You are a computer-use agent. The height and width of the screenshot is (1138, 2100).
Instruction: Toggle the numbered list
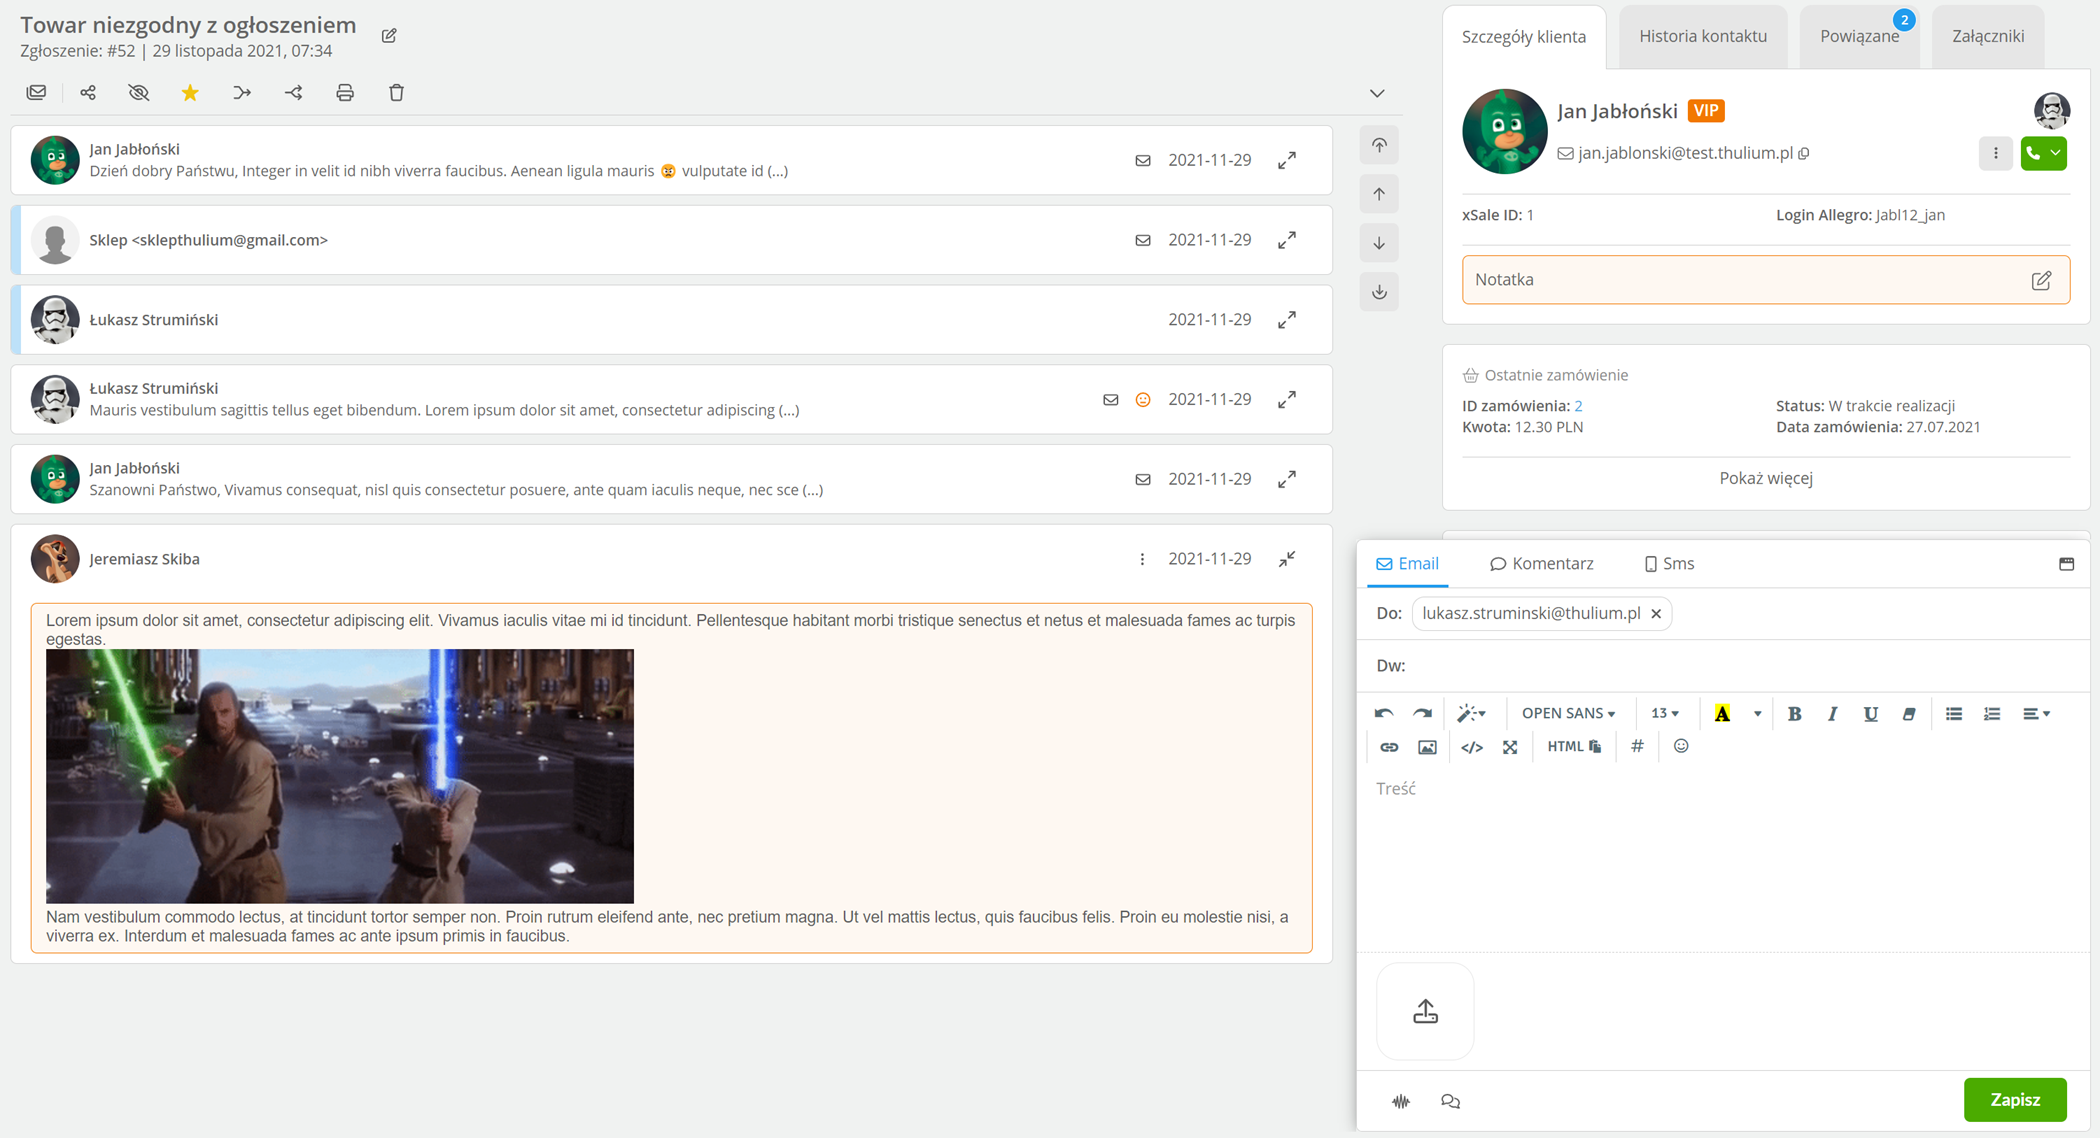[x=1992, y=713]
